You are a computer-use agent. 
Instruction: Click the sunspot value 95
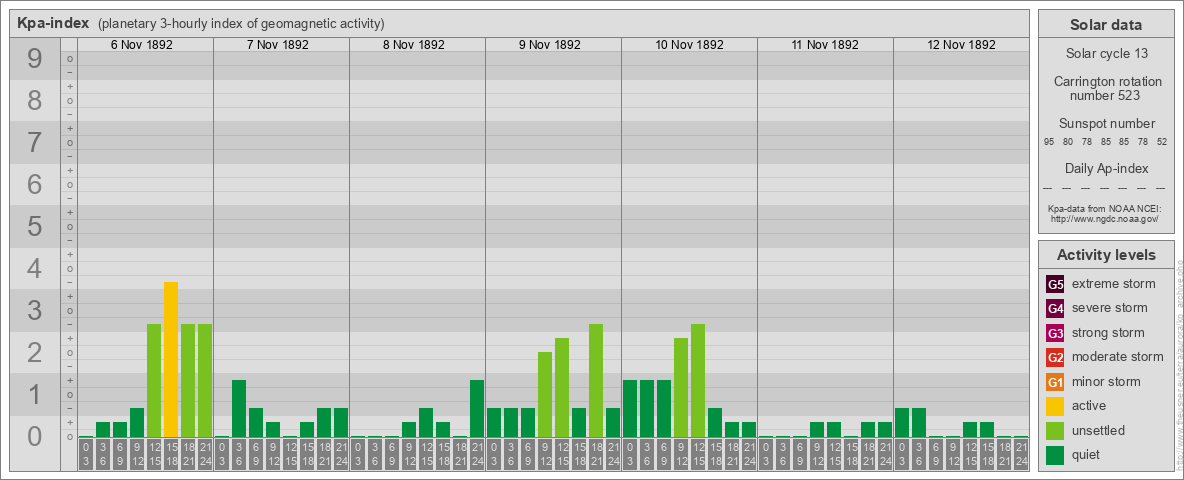(x=1049, y=142)
